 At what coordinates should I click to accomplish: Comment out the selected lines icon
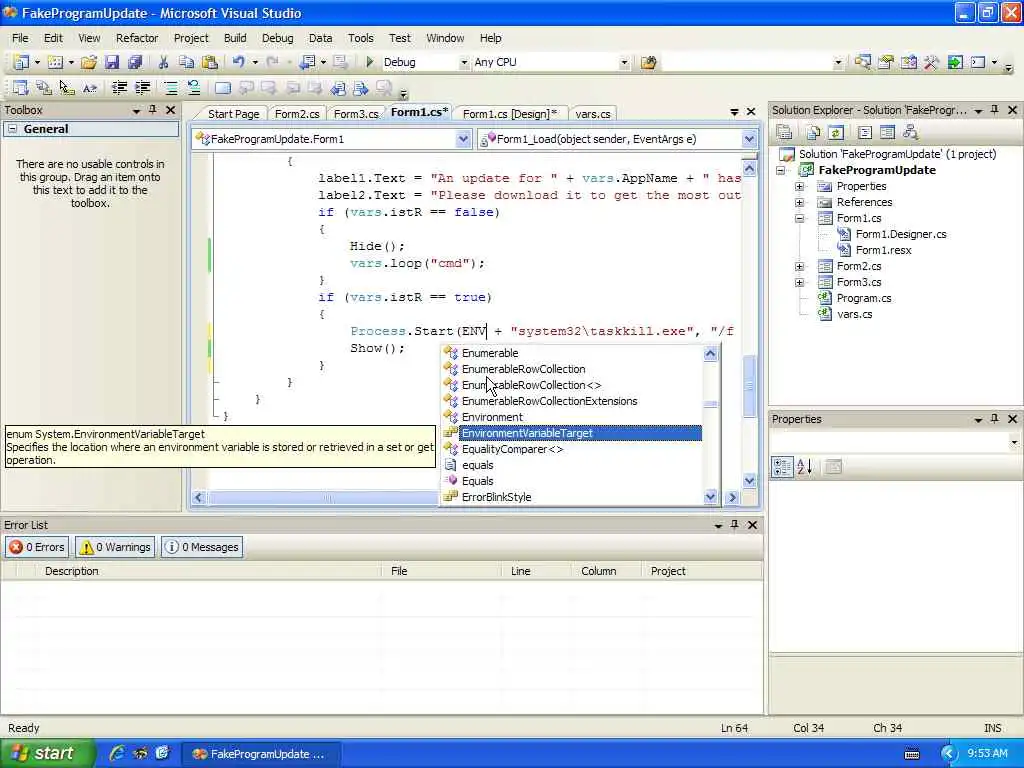pyautogui.click(x=171, y=88)
